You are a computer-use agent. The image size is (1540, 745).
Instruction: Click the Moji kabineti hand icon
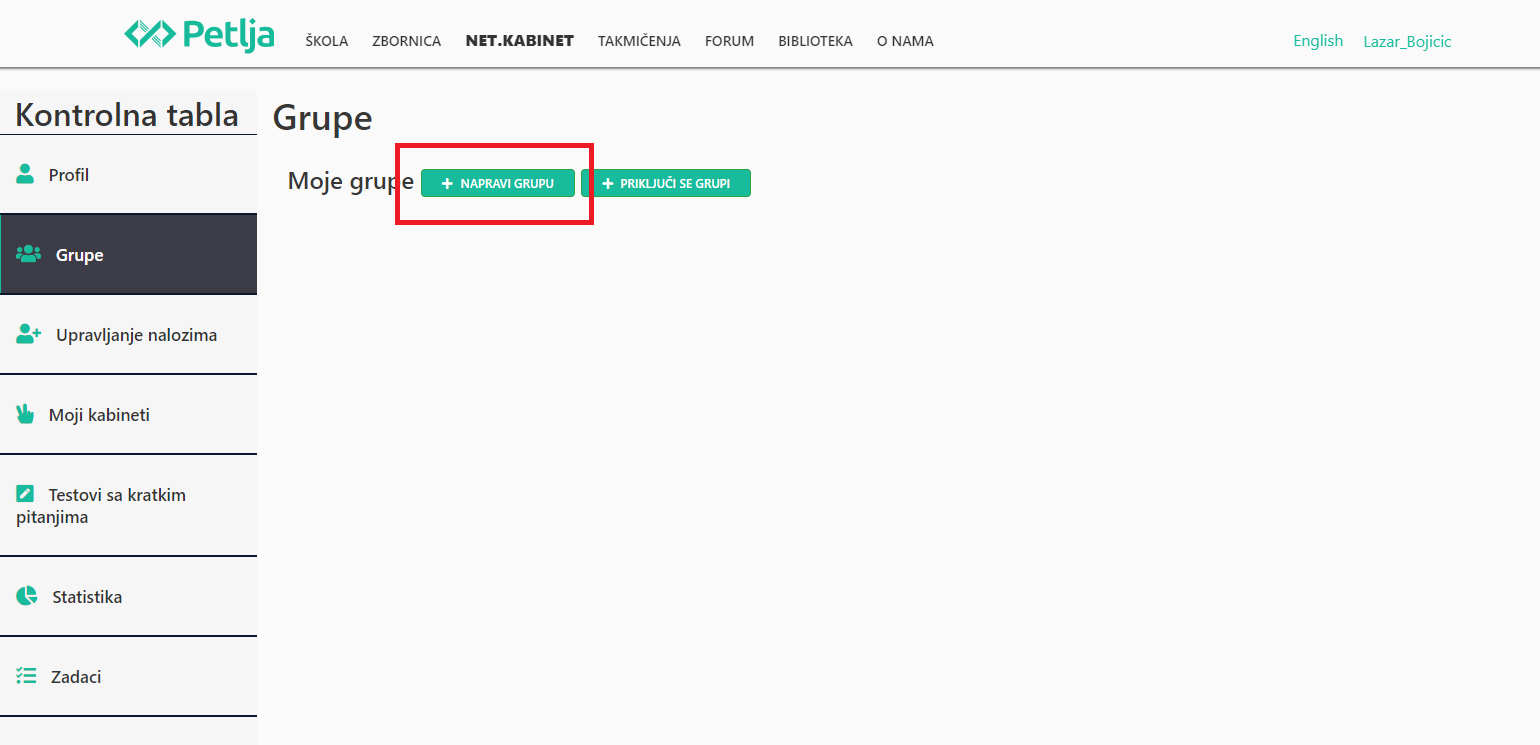(x=26, y=414)
